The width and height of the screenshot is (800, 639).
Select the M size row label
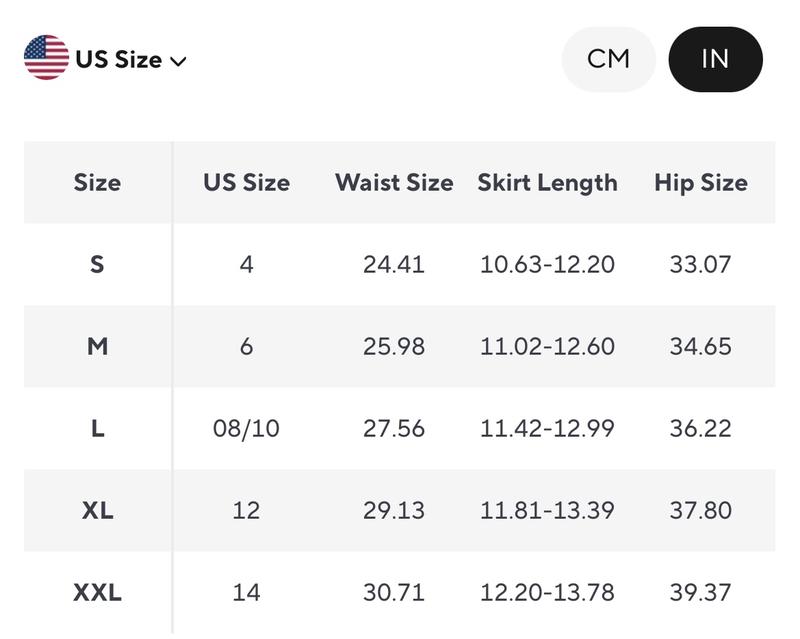coord(97,347)
